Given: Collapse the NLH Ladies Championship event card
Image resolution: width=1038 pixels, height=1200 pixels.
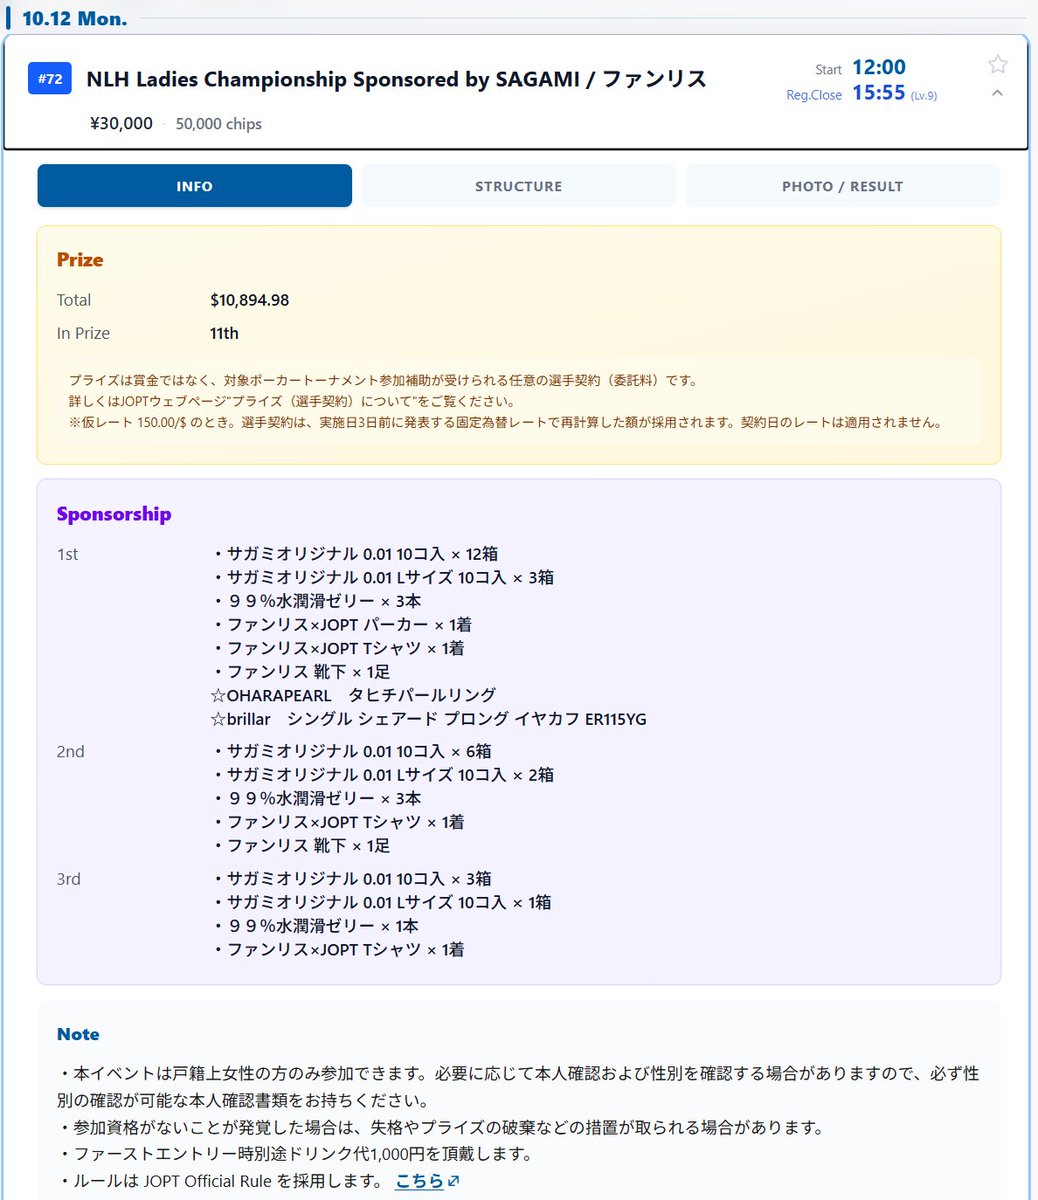Looking at the screenshot, I should pos(997,93).
